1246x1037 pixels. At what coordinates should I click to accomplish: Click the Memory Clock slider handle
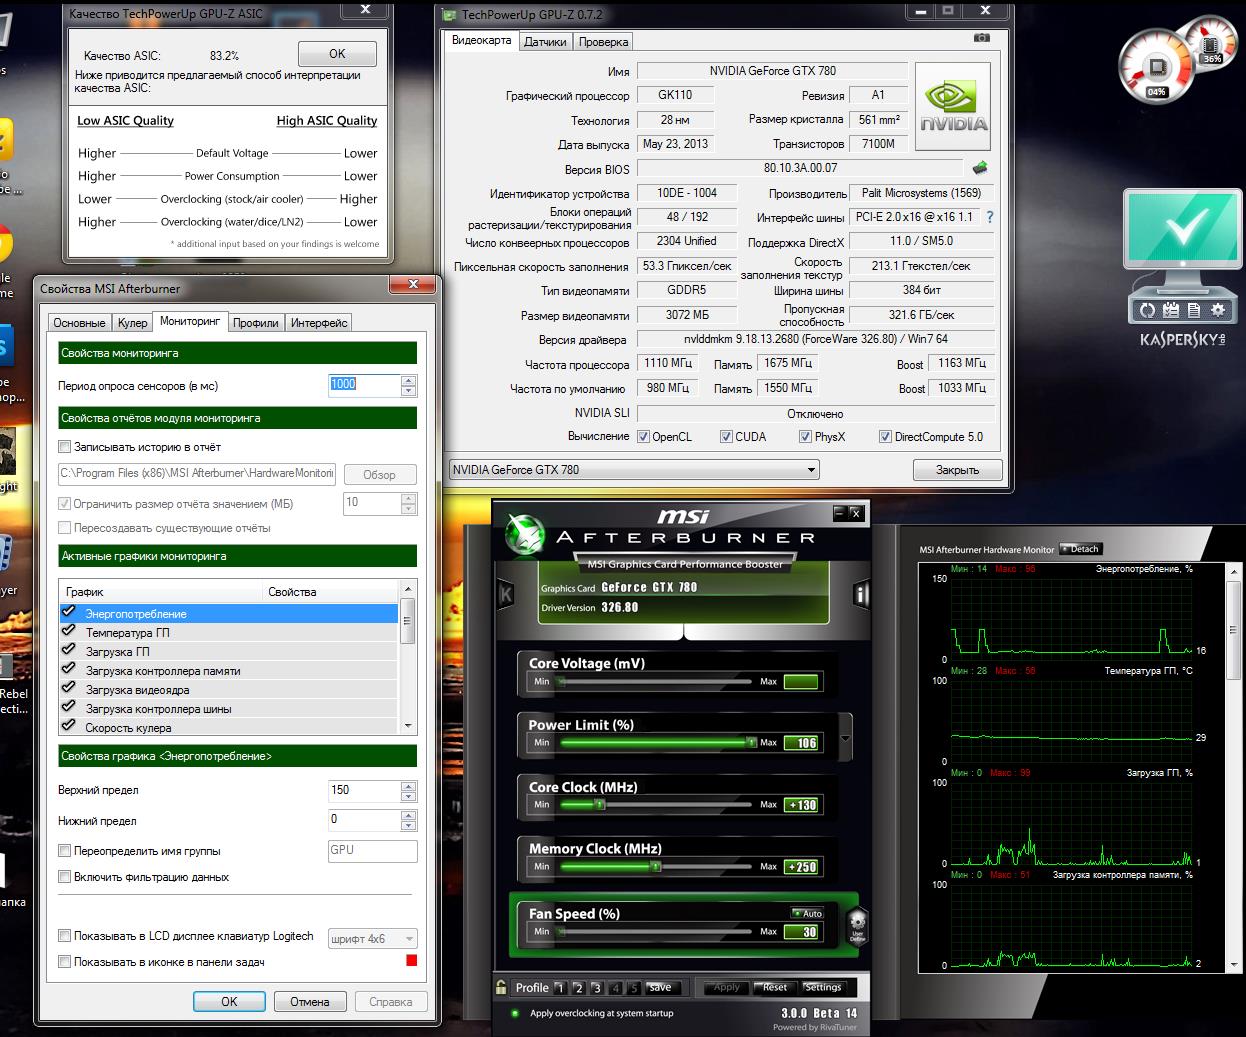click(656, 866)
